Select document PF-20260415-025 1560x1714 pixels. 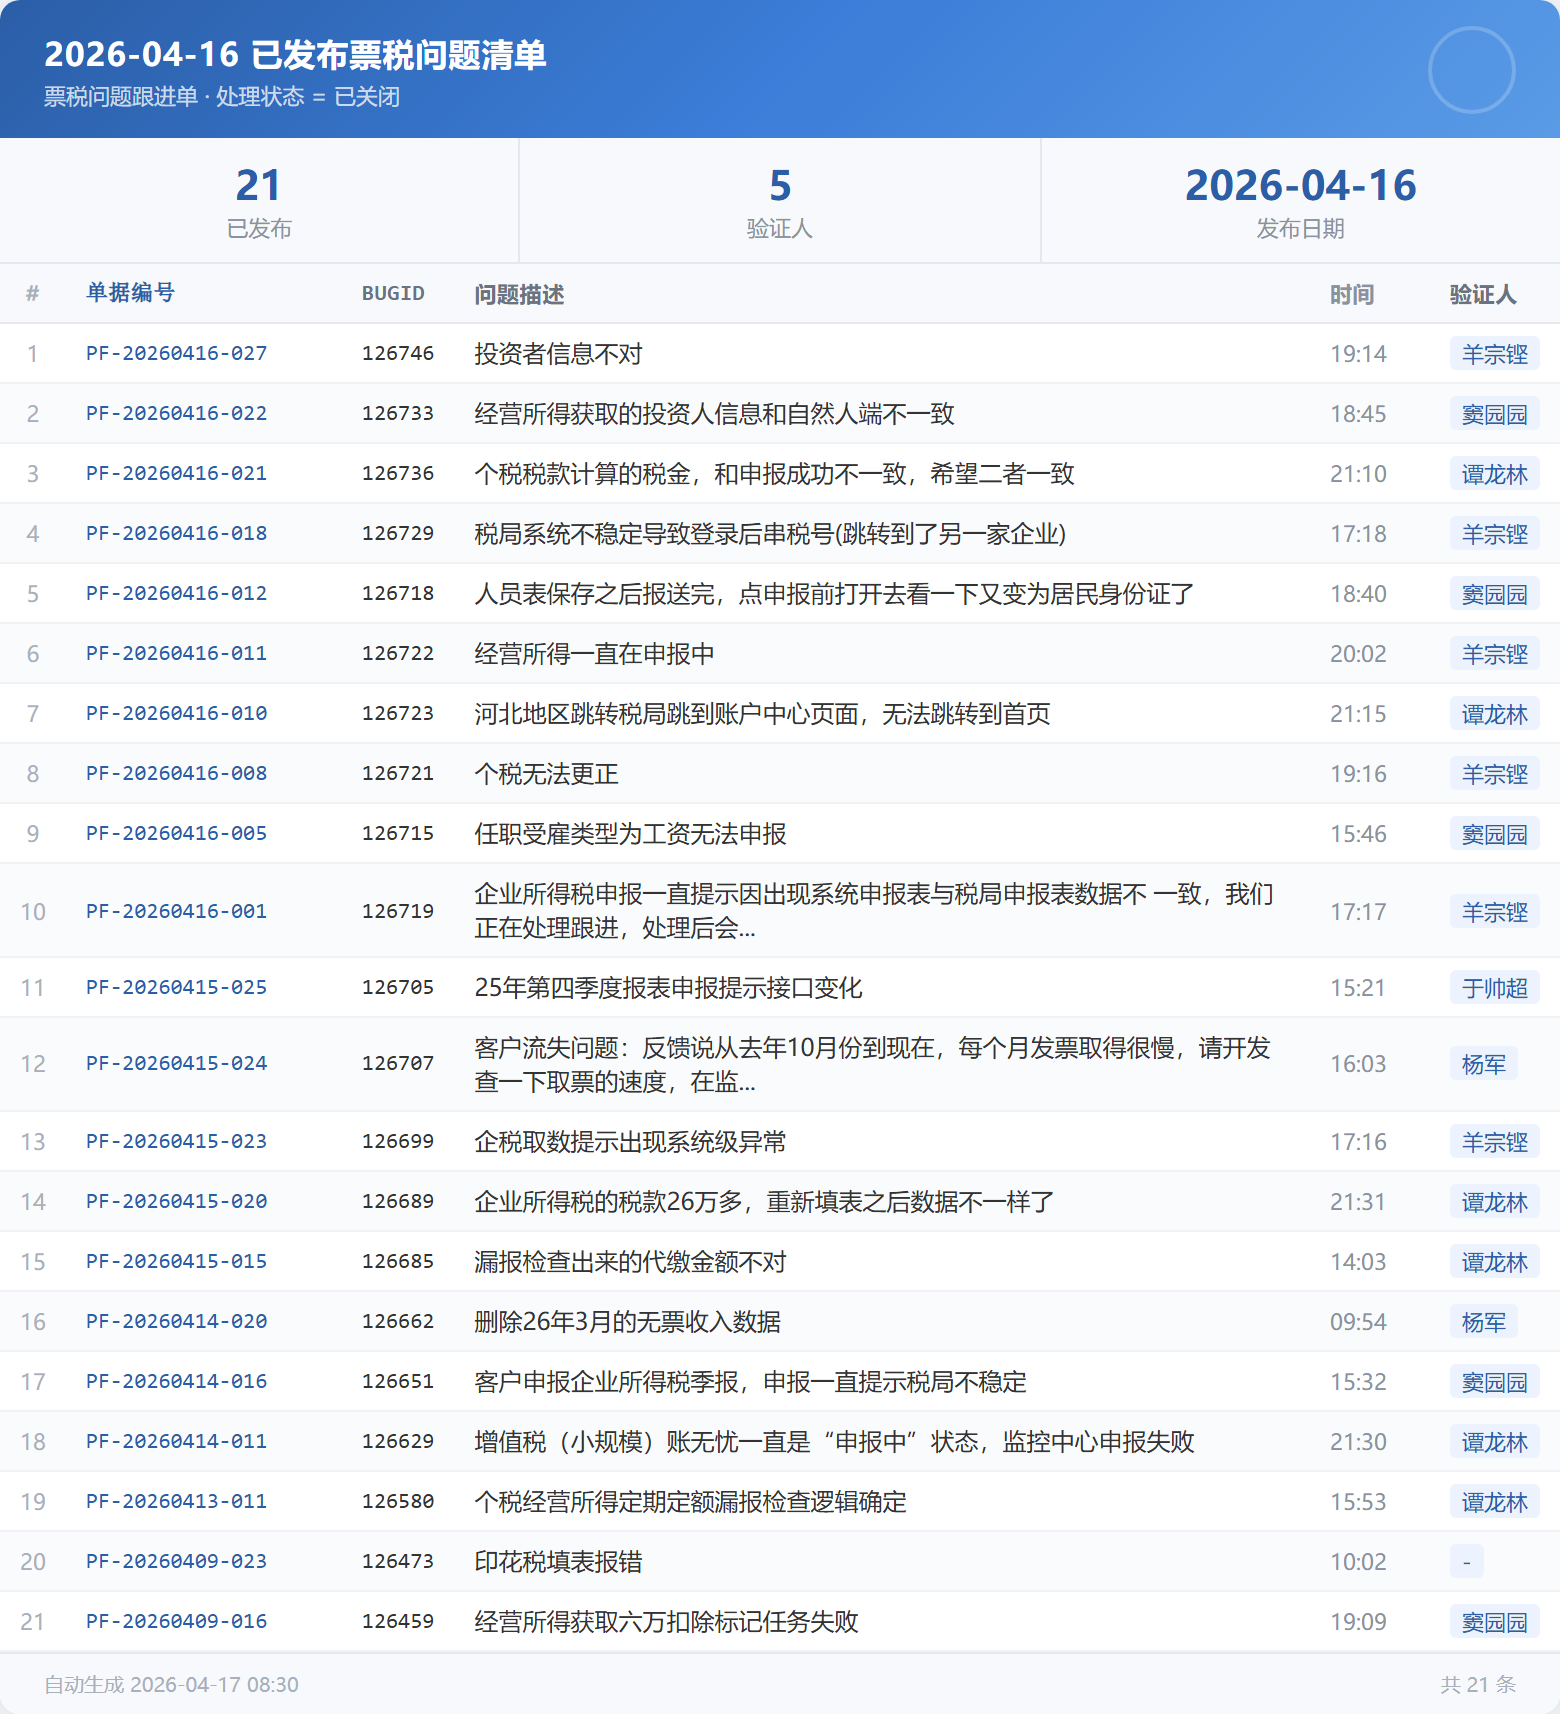coord(176,987)
